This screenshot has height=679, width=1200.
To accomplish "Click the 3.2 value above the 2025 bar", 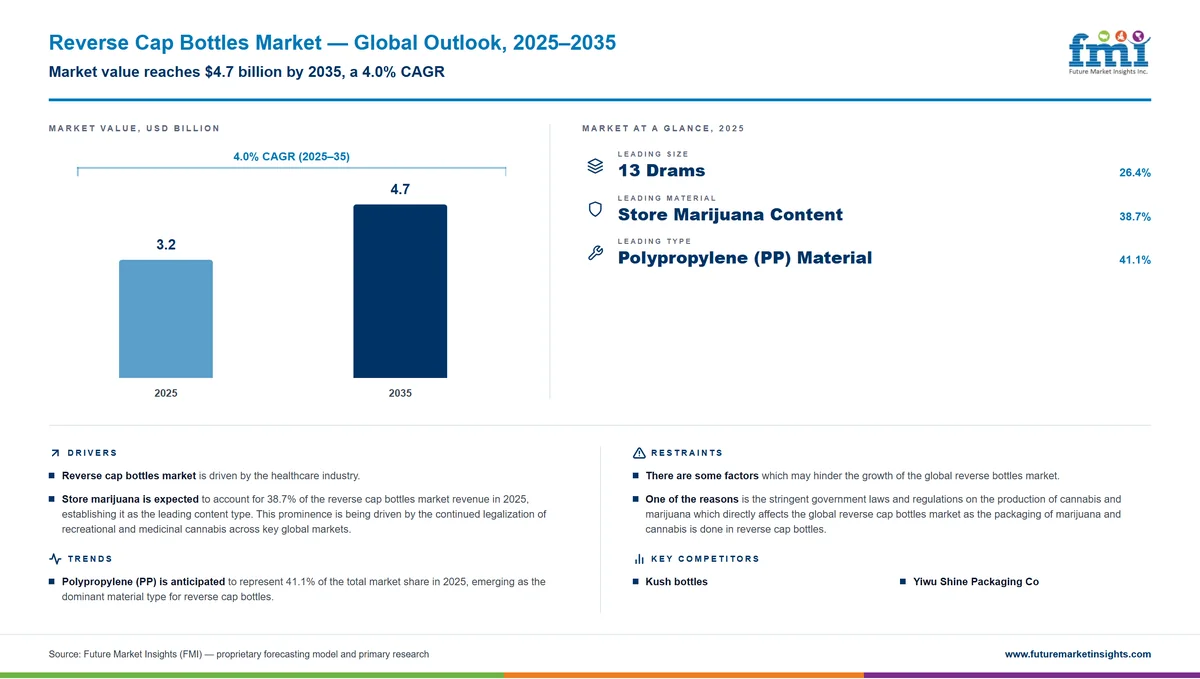I will click(x=166, y=245).
